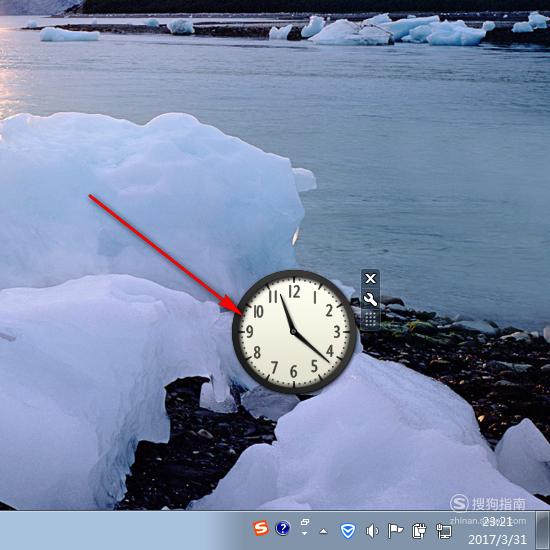Click the analog clock gadget face
550x550 pixels.
[294, 332]
